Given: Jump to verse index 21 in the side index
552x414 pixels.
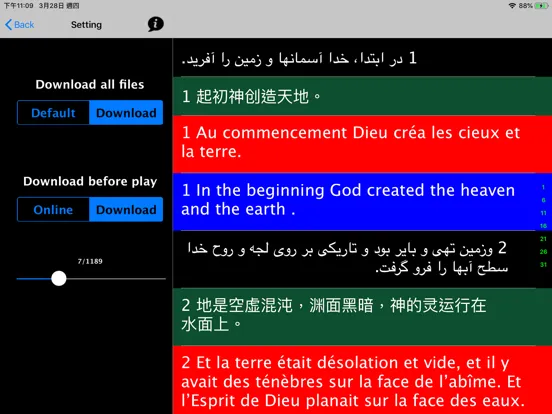Looking at the screenshot, I should [x=543, y=239].
